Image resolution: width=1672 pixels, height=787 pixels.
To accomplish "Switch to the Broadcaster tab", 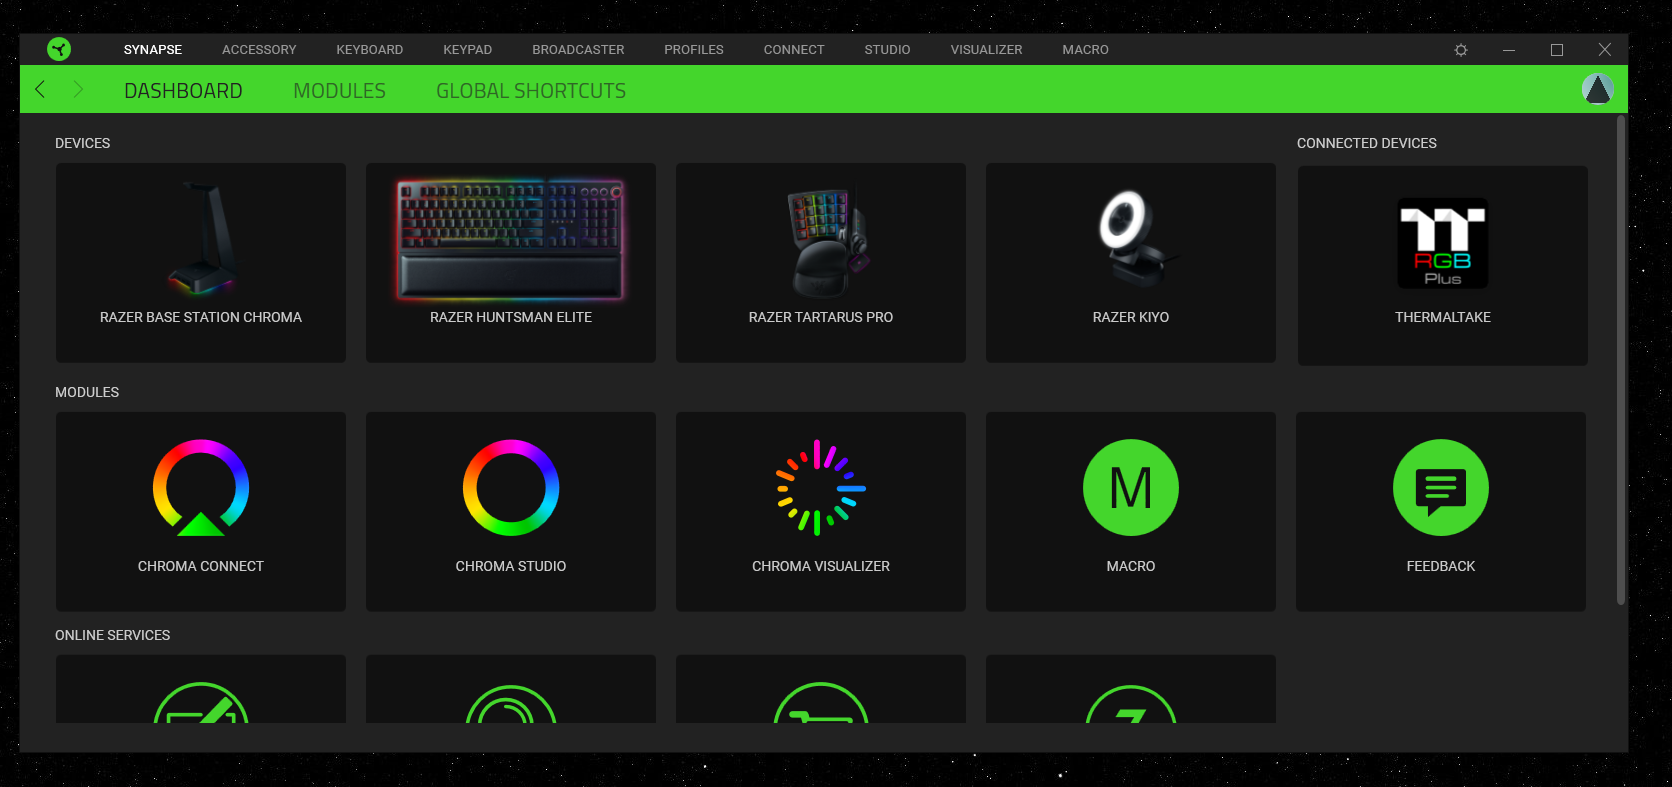I will click(x=578, y=50).
